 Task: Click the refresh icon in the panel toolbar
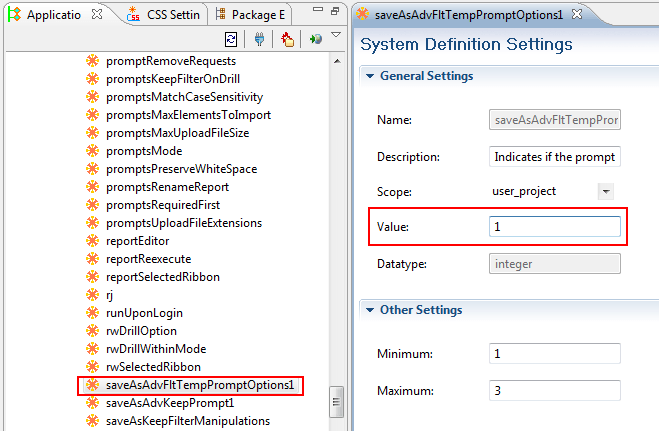[231, 39]
